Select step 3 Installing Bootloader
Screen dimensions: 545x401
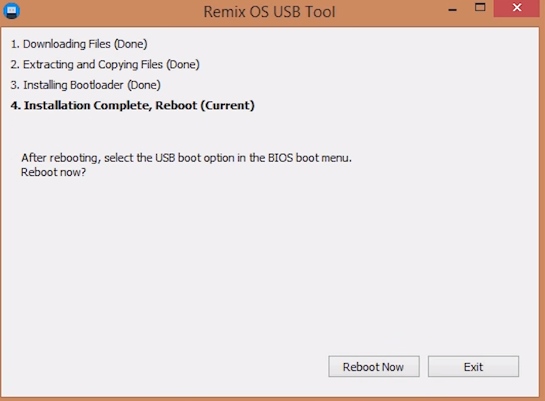[86, 85]
